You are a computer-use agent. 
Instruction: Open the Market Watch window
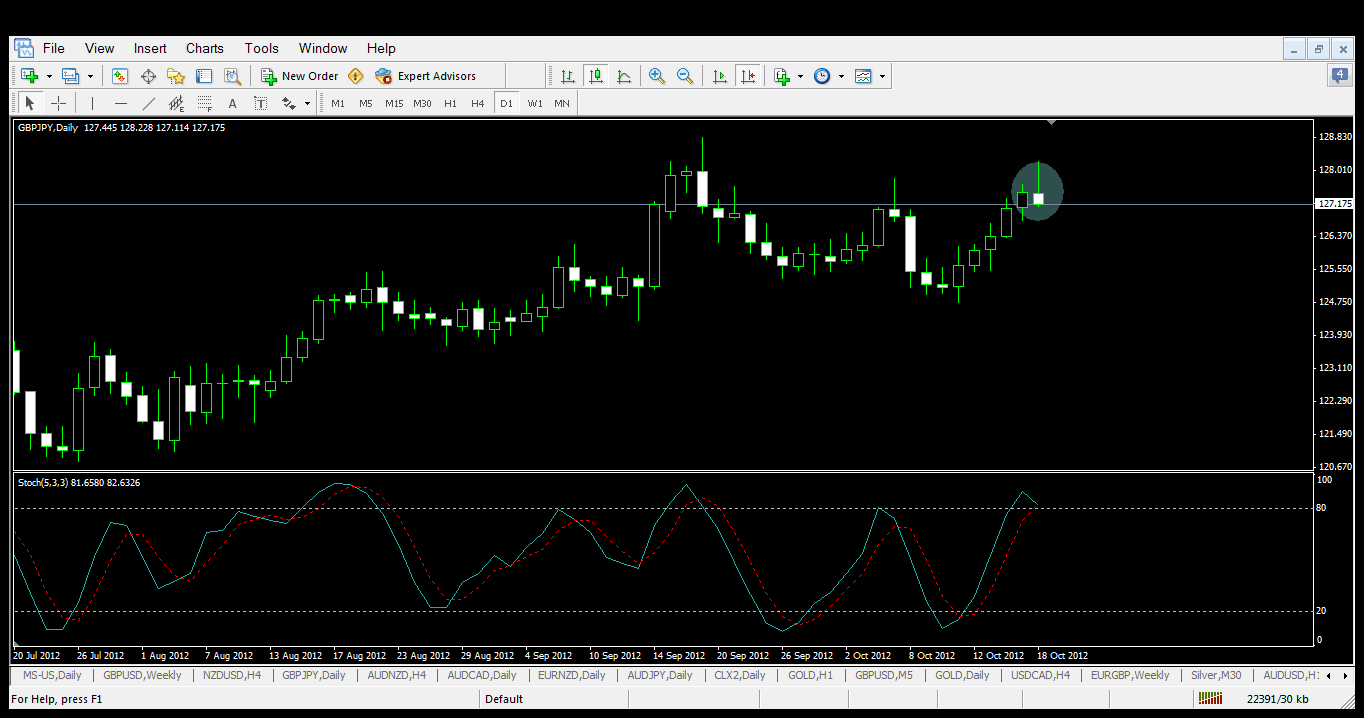[x=120, y=76]
